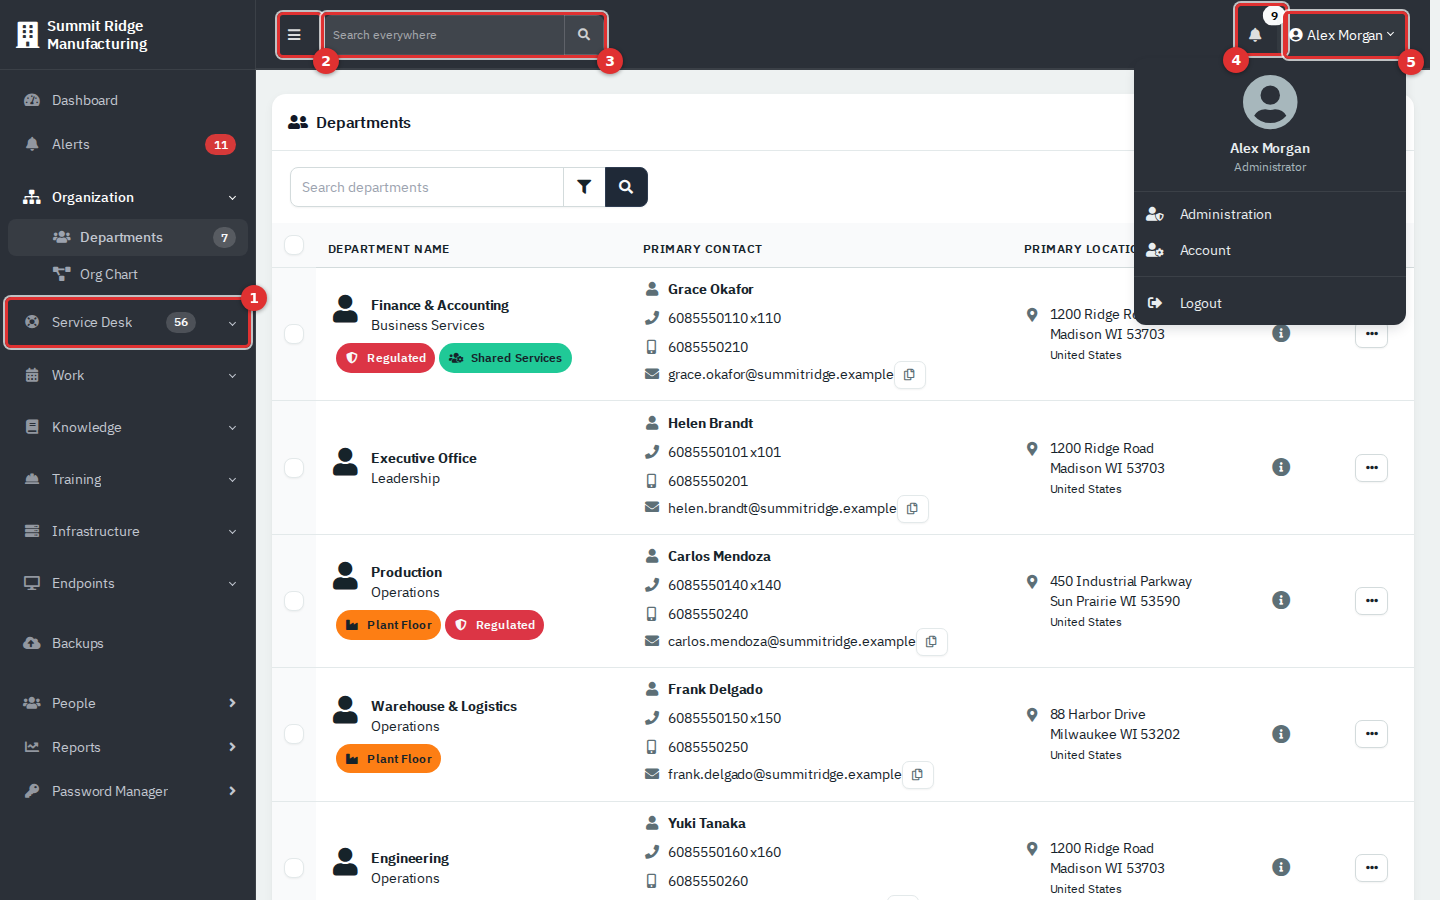
Task: Expand Reports in the sidebar
Action: [x=128, y=747]
